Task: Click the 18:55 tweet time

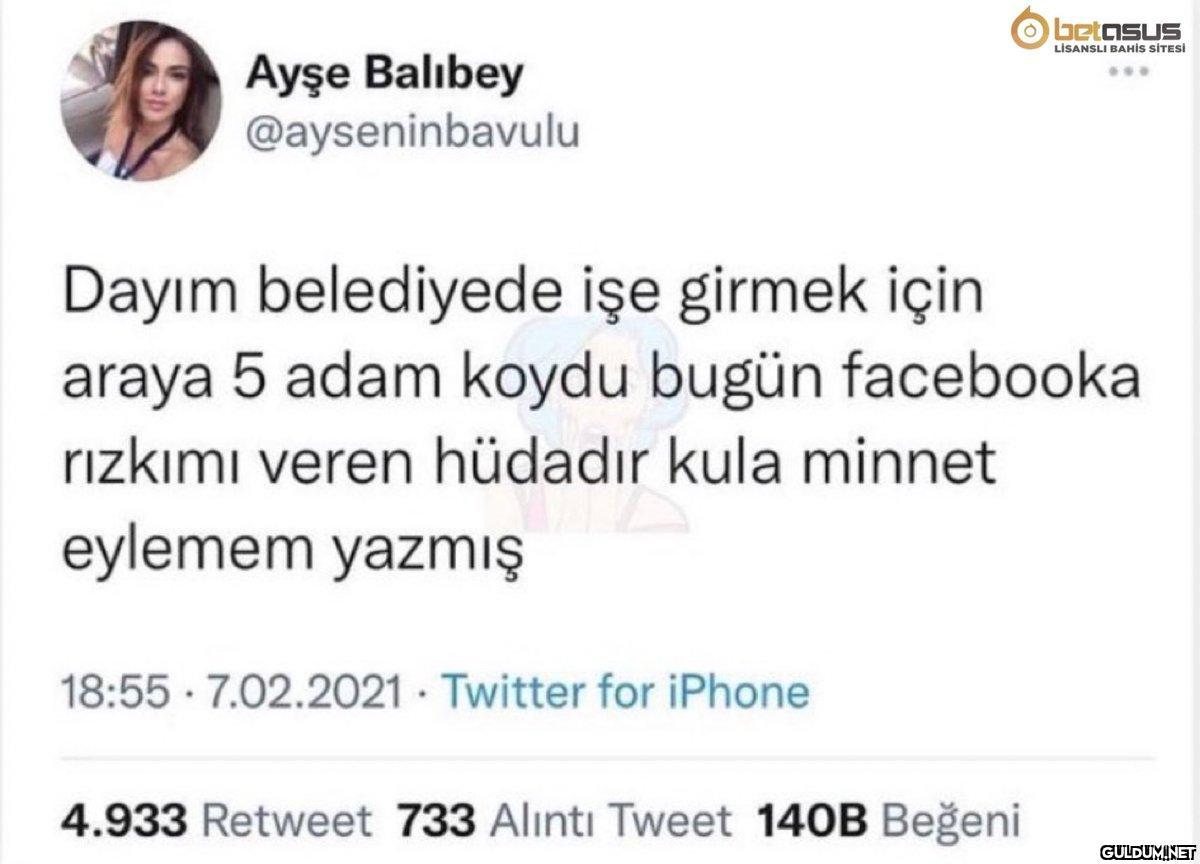Action: pyautogui.click(x=105, y=692)
